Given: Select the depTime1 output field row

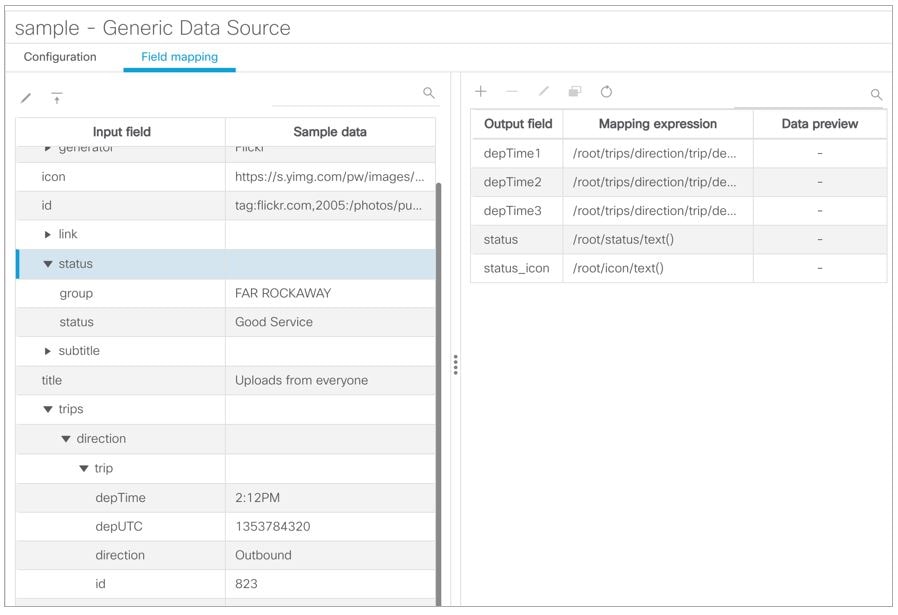Looking at the screenshot, I should point(518,152).
